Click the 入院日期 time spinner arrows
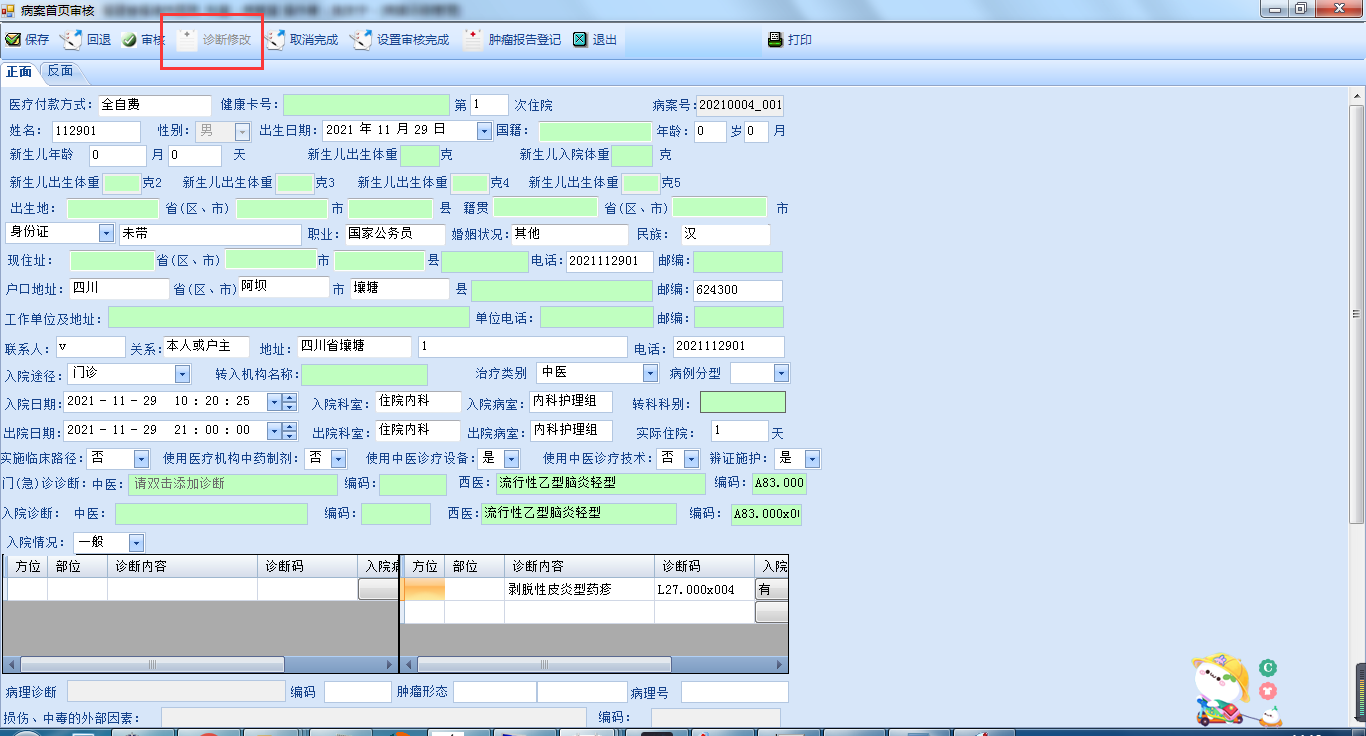1366x736 pixels. [290, 402]
